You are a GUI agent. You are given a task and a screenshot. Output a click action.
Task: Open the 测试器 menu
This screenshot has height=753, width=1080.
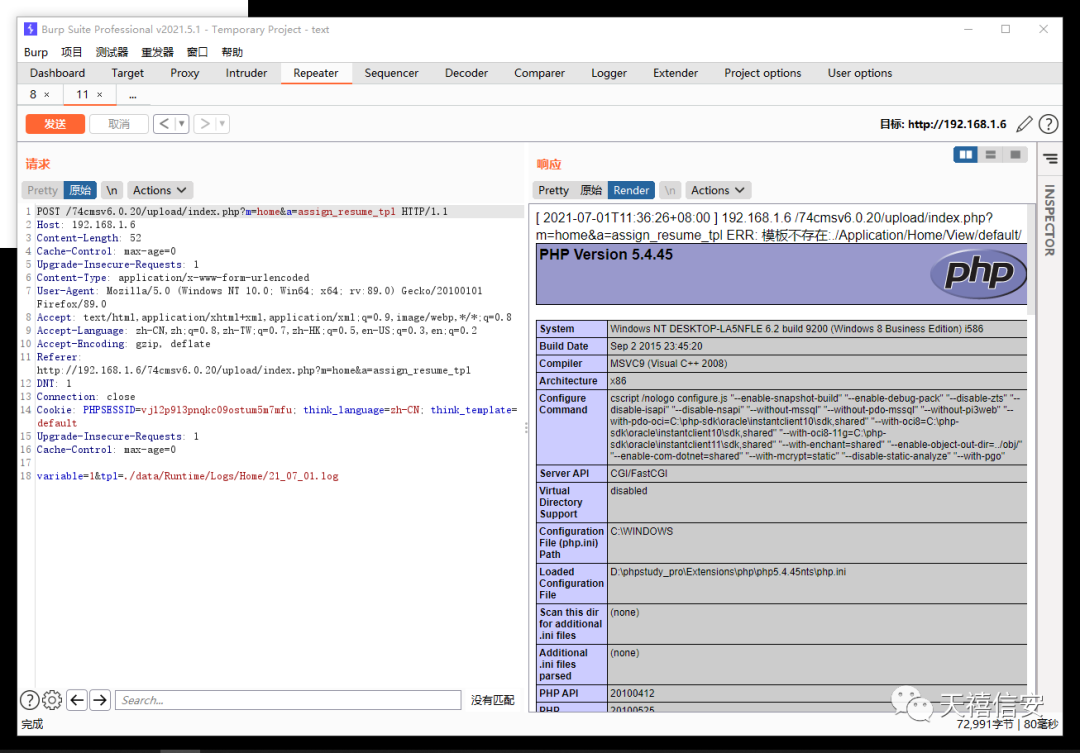(112, 52)
